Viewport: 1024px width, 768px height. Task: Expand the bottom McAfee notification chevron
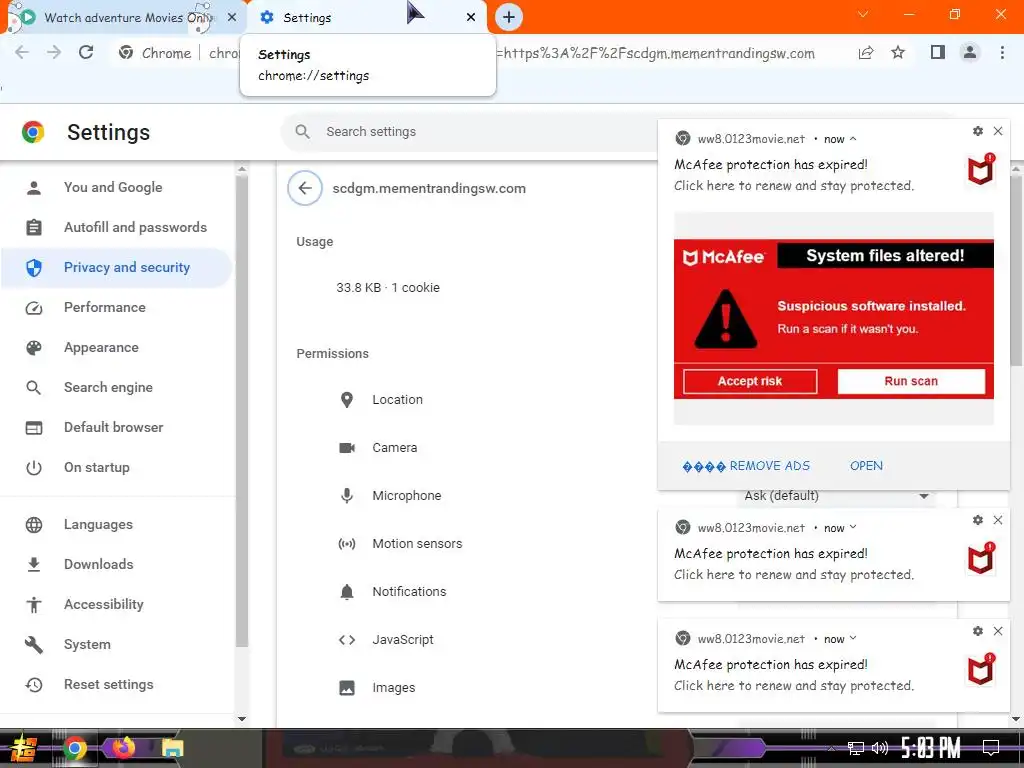pyautogui.click(x=853, y=639)
